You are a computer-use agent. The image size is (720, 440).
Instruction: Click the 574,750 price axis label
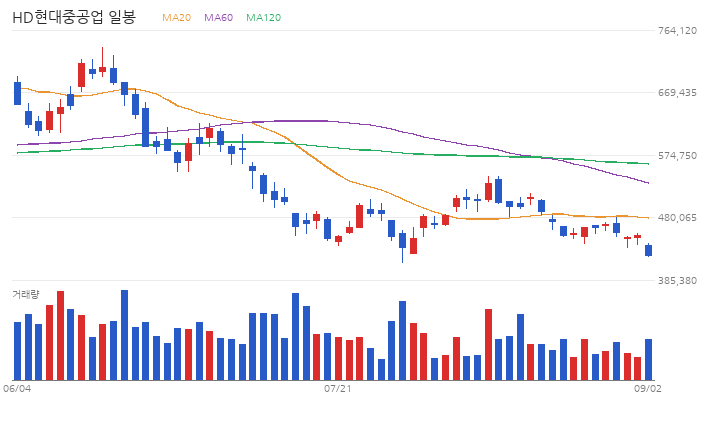point(677,156)
